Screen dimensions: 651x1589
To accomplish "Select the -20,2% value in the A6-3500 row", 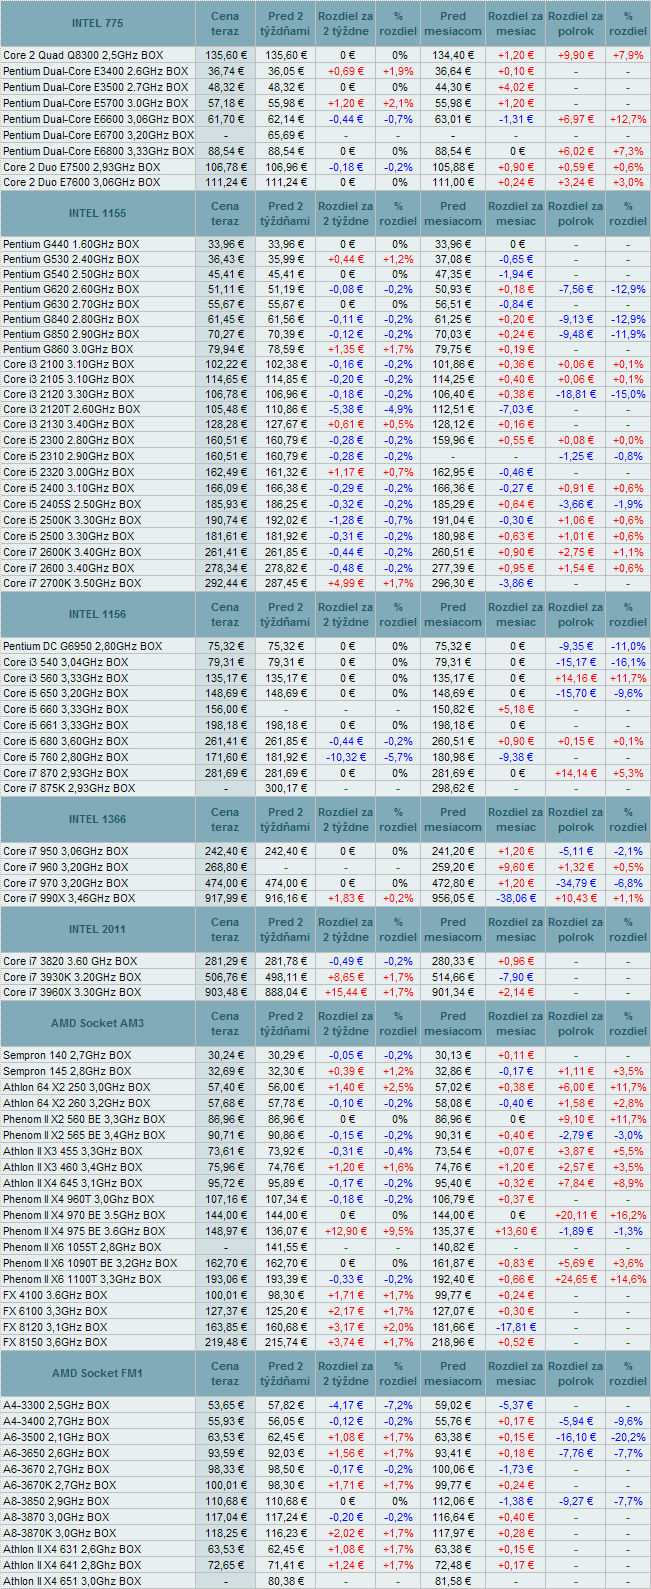I will 628,1437.
